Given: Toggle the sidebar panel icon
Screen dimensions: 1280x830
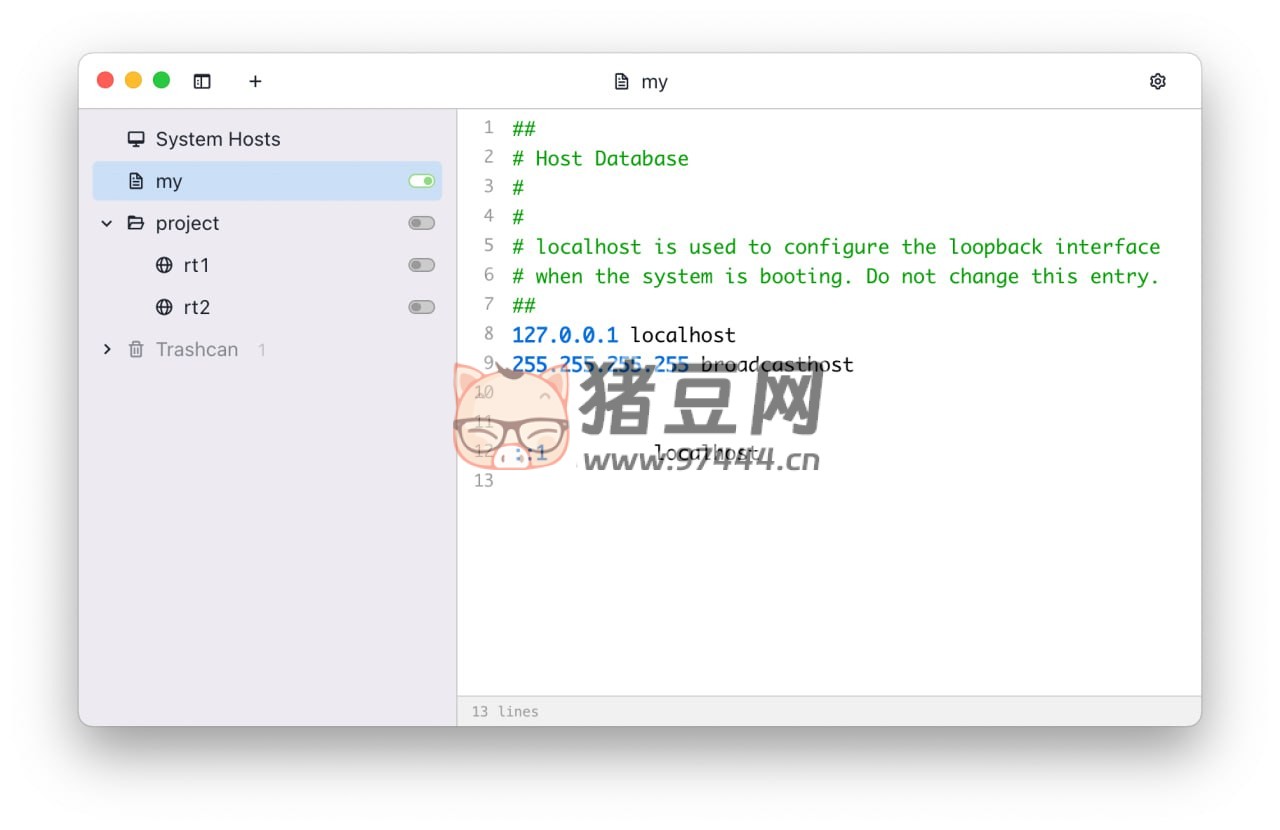Looking at the screenshot, I should click(202, 81).
